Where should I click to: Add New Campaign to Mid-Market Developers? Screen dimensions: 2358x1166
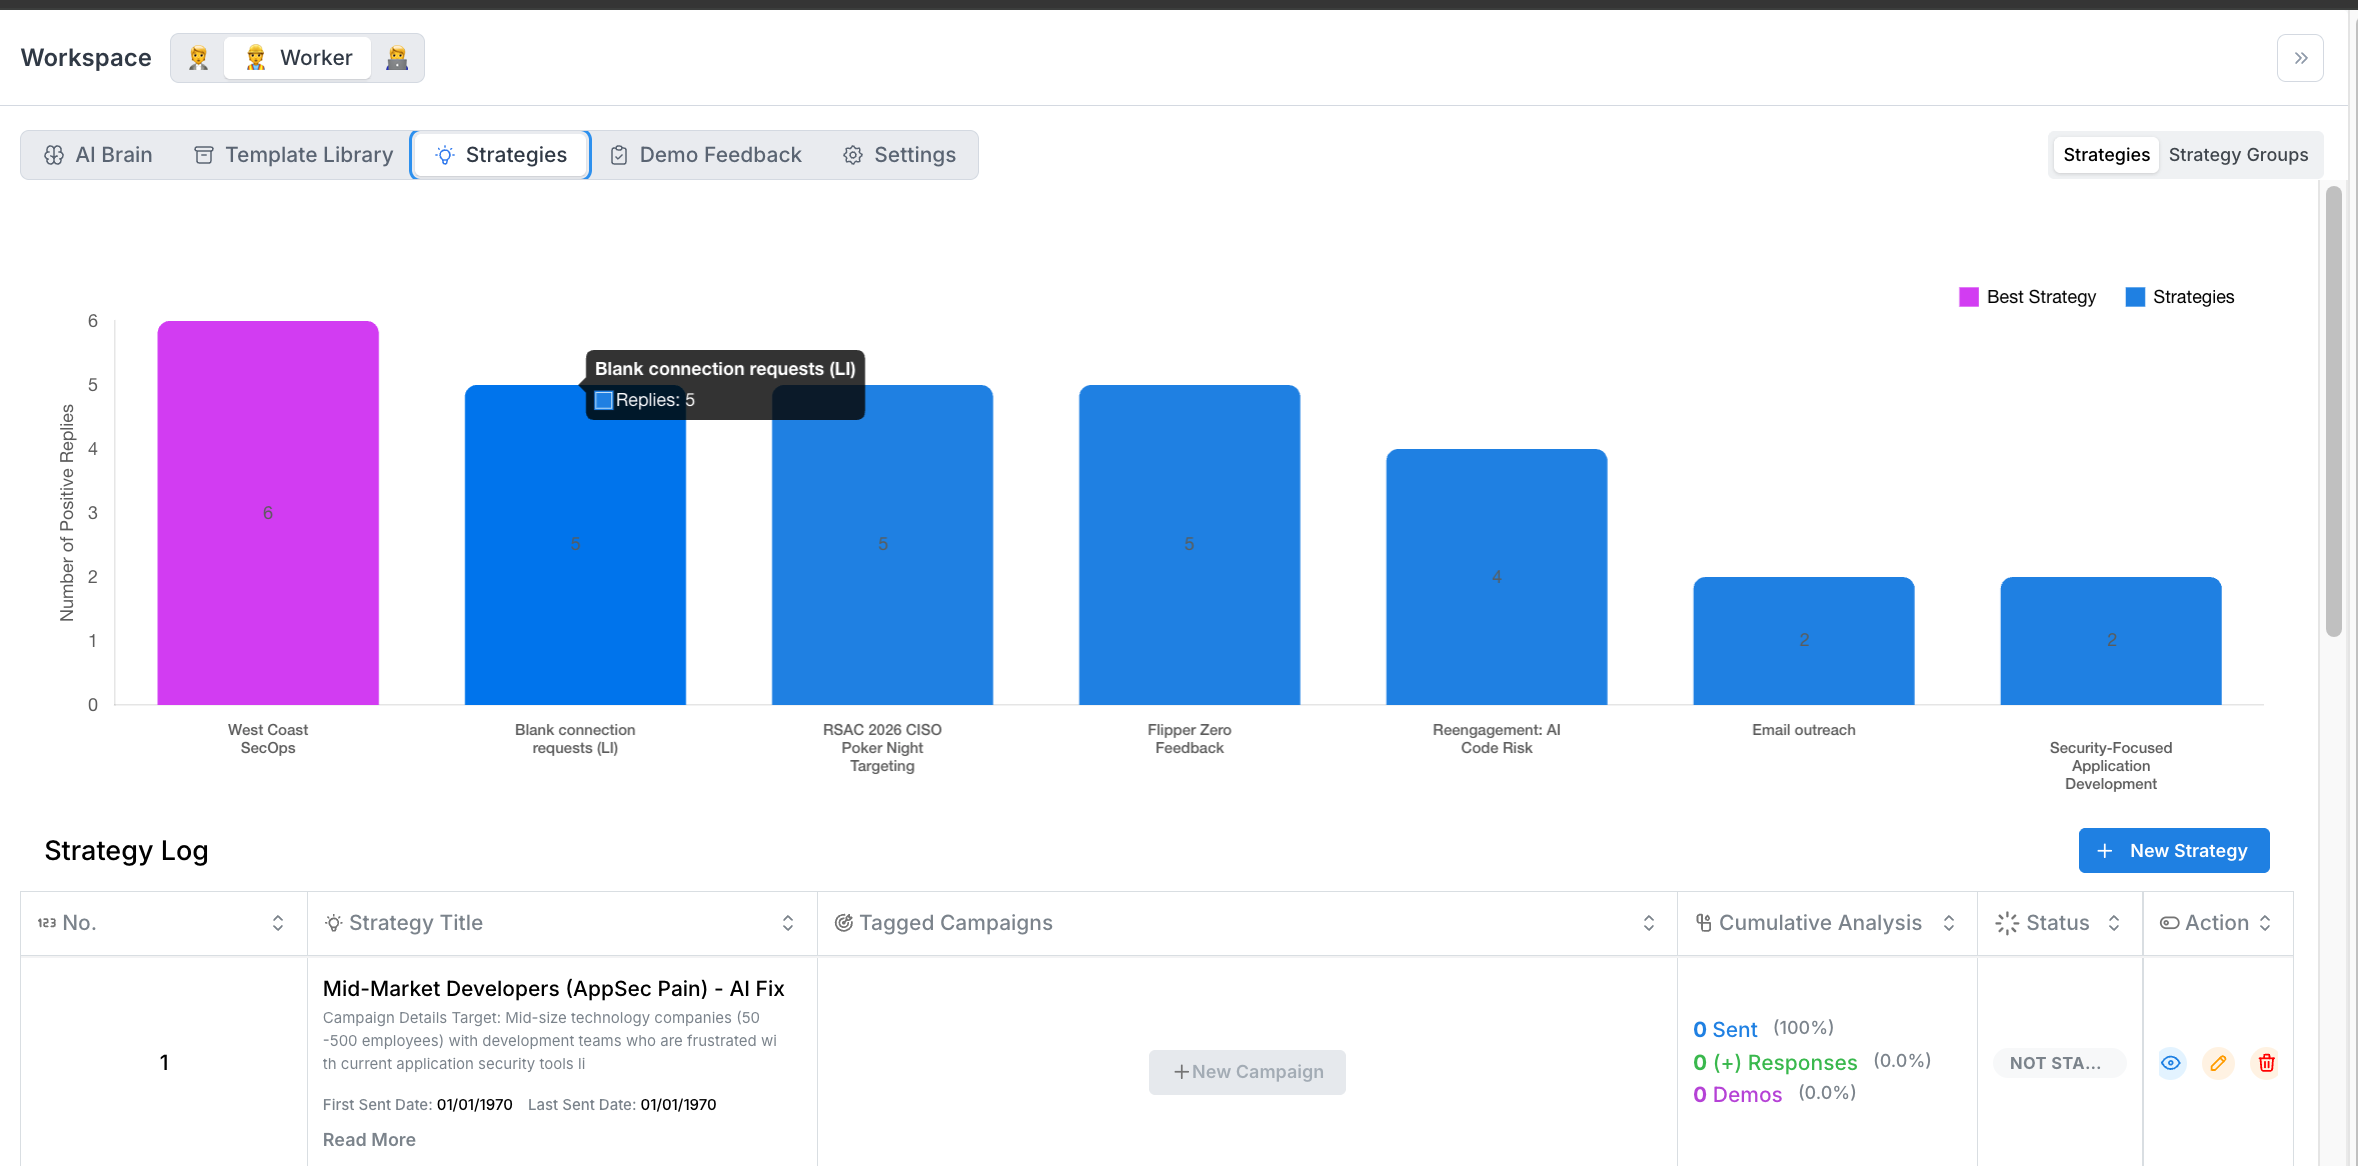point(1247,1072)
